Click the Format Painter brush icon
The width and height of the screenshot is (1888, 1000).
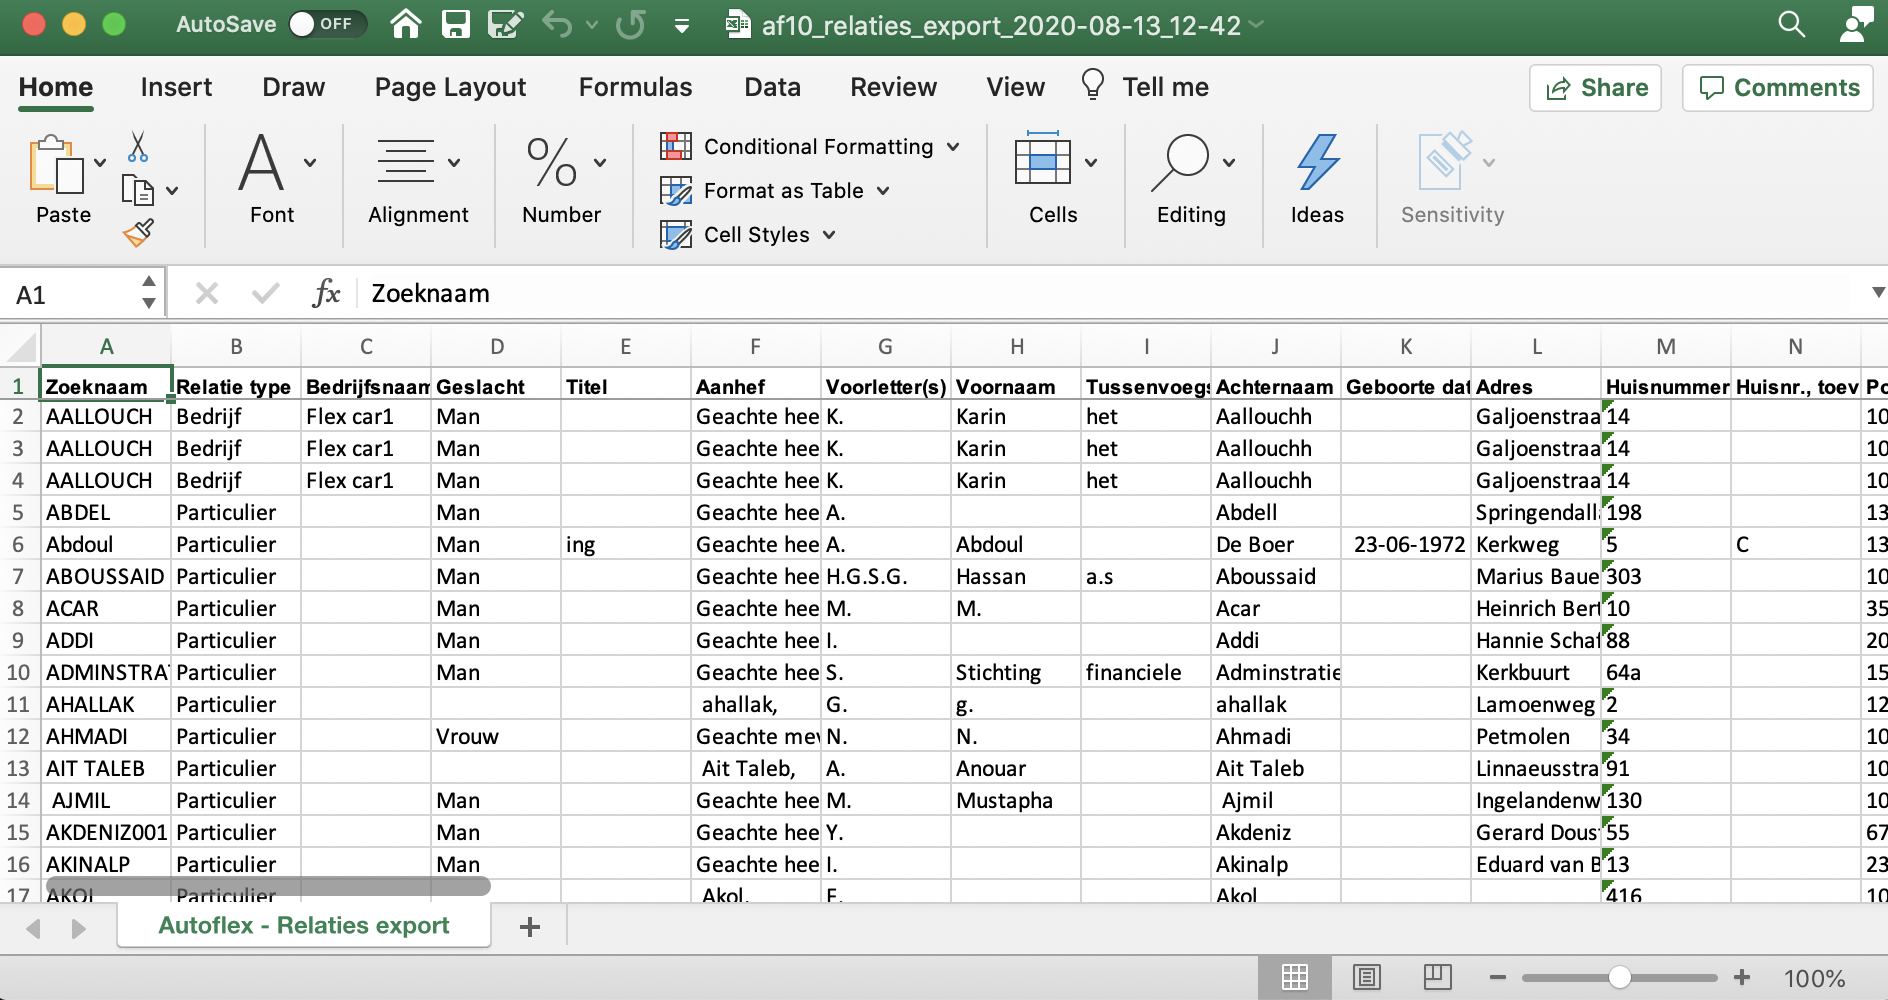click(138, 233)
